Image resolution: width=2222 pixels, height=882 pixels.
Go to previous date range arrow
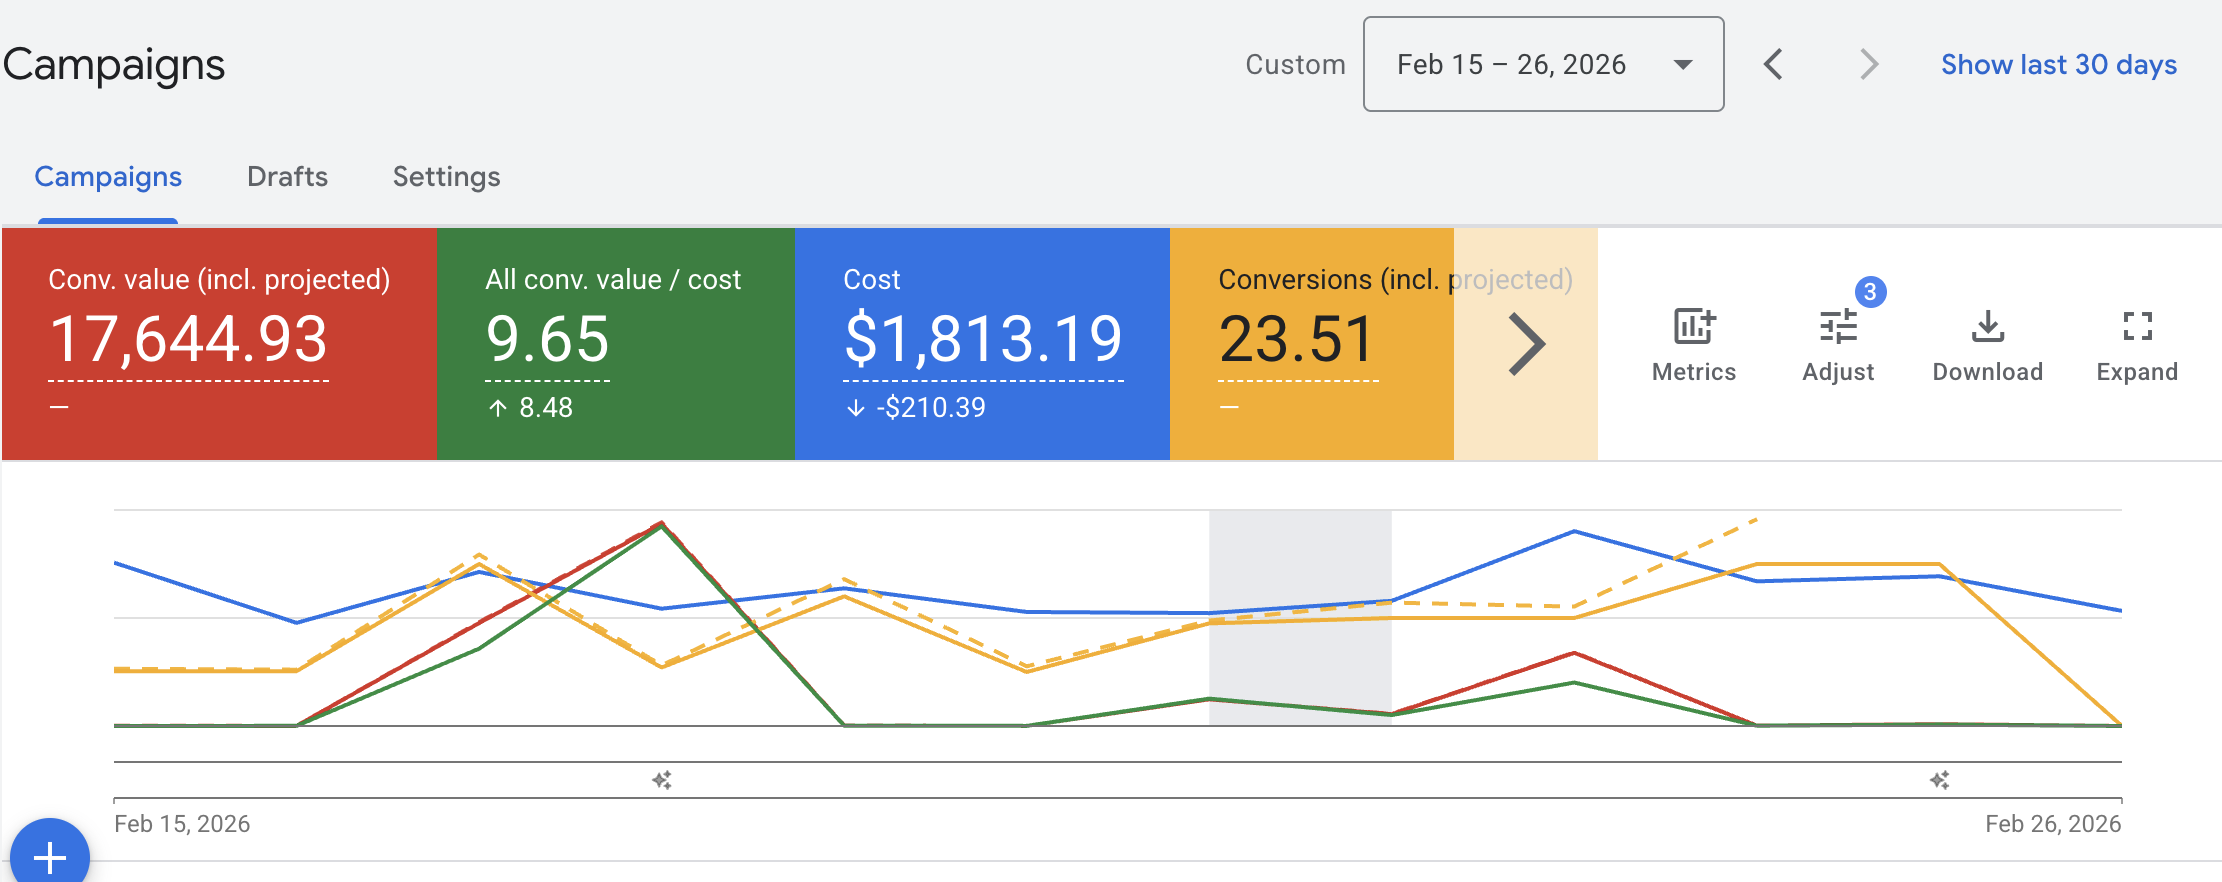pyautogui.click(x=1773, y=64)
